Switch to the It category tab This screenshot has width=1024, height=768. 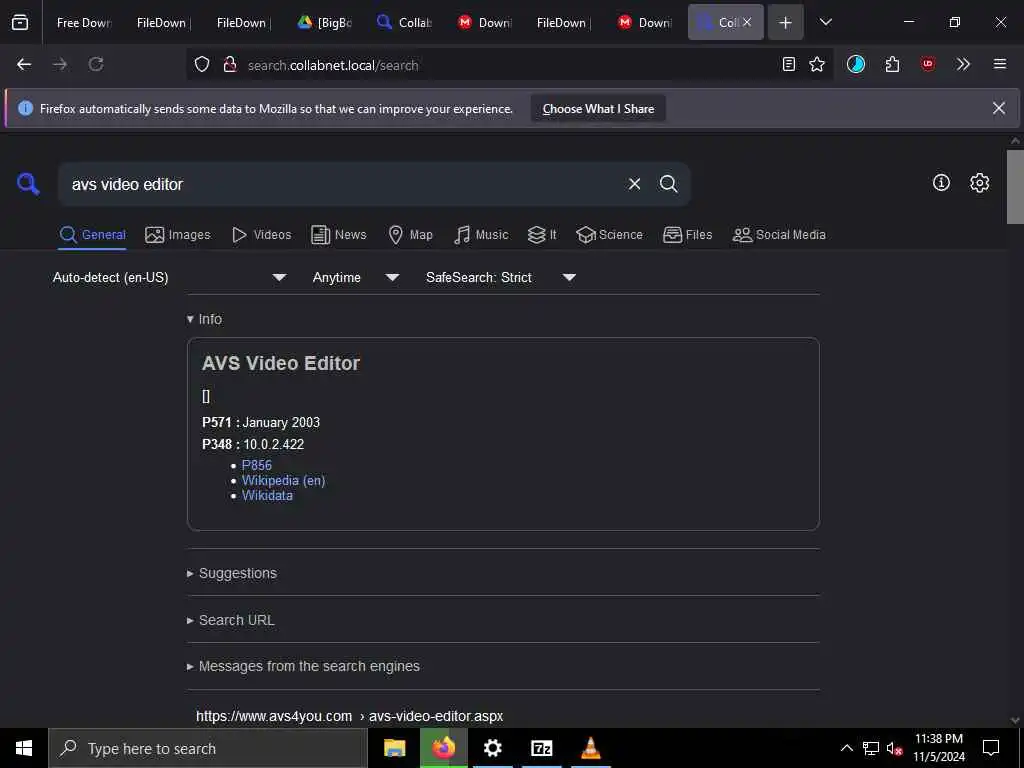pyautogui.click(x=542, y=235)
